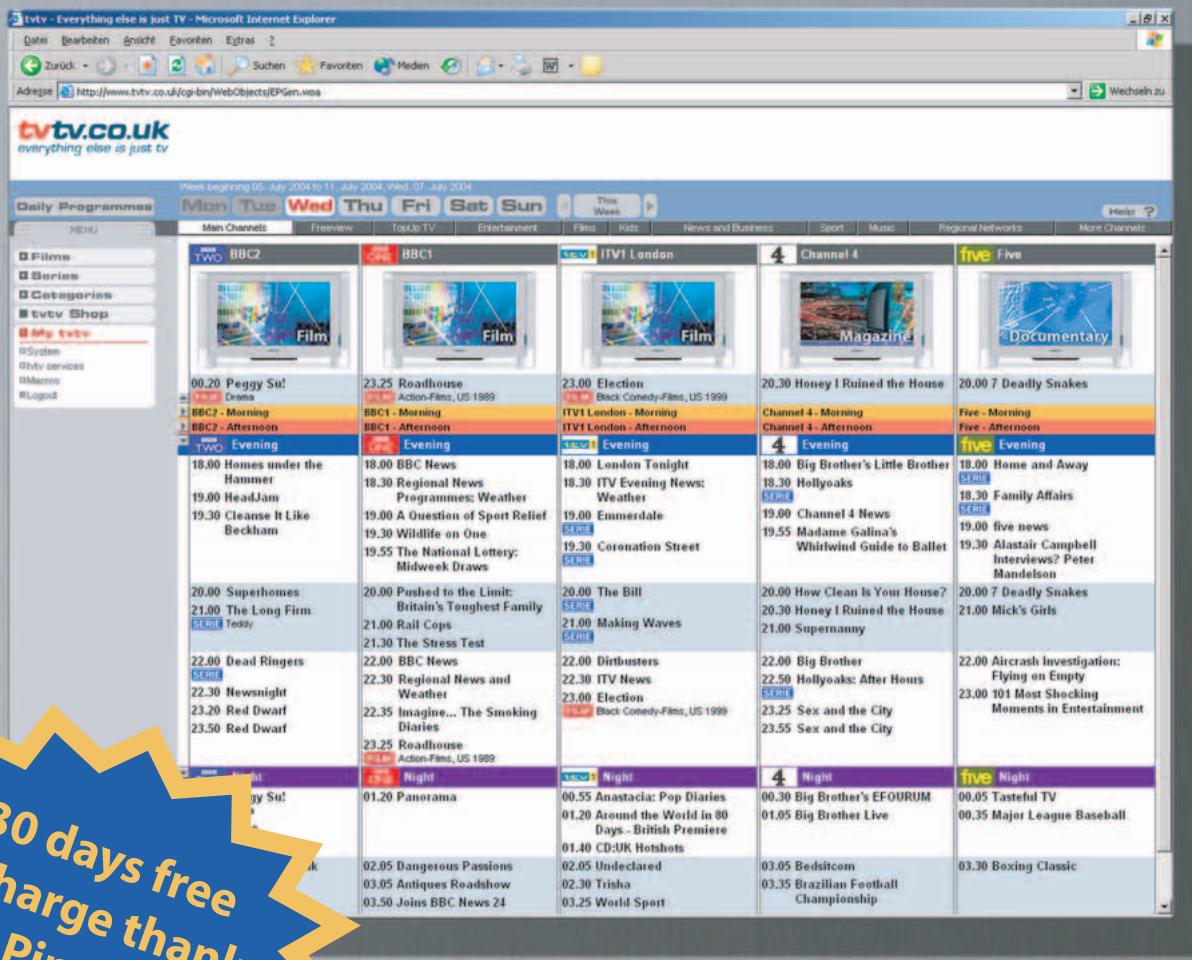1192x960 pixels.
Task: Open the Favoriten star toolbar button
Action: tap(330, 66)
